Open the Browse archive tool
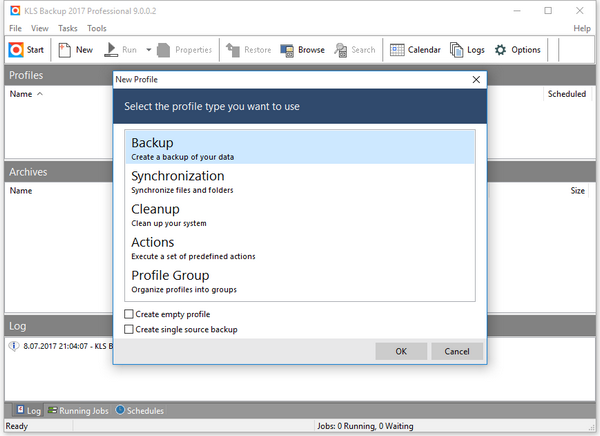Screen dimensions: 600x436 [288, 49]
